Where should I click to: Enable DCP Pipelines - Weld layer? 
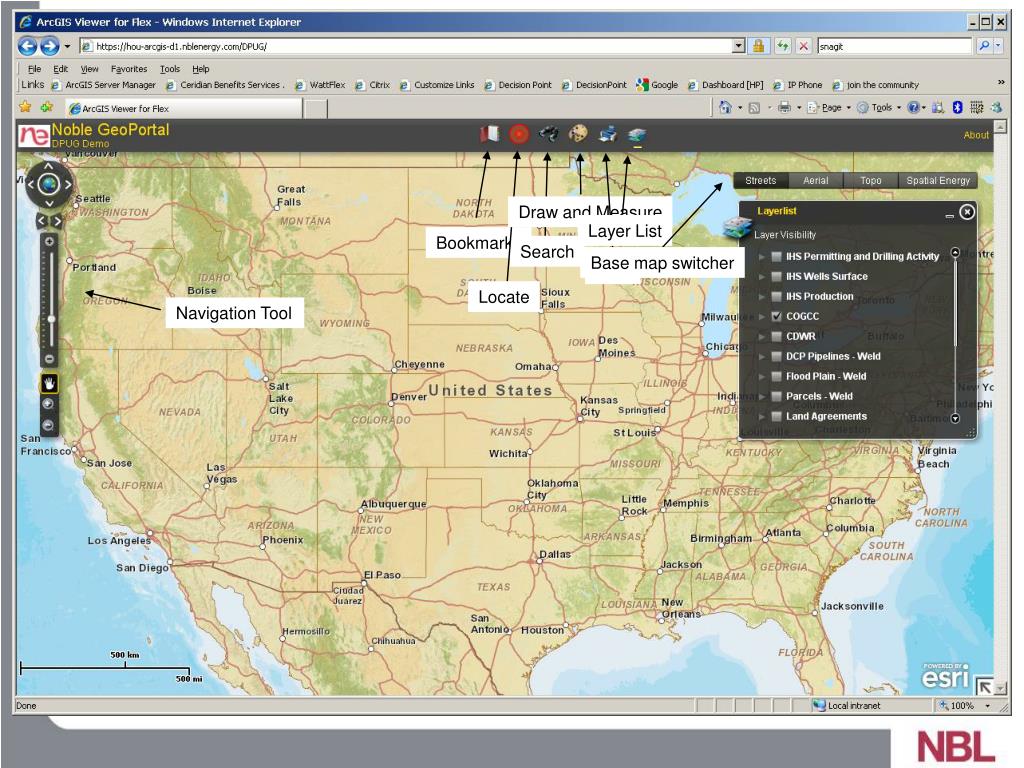click(x=776, y=357)
